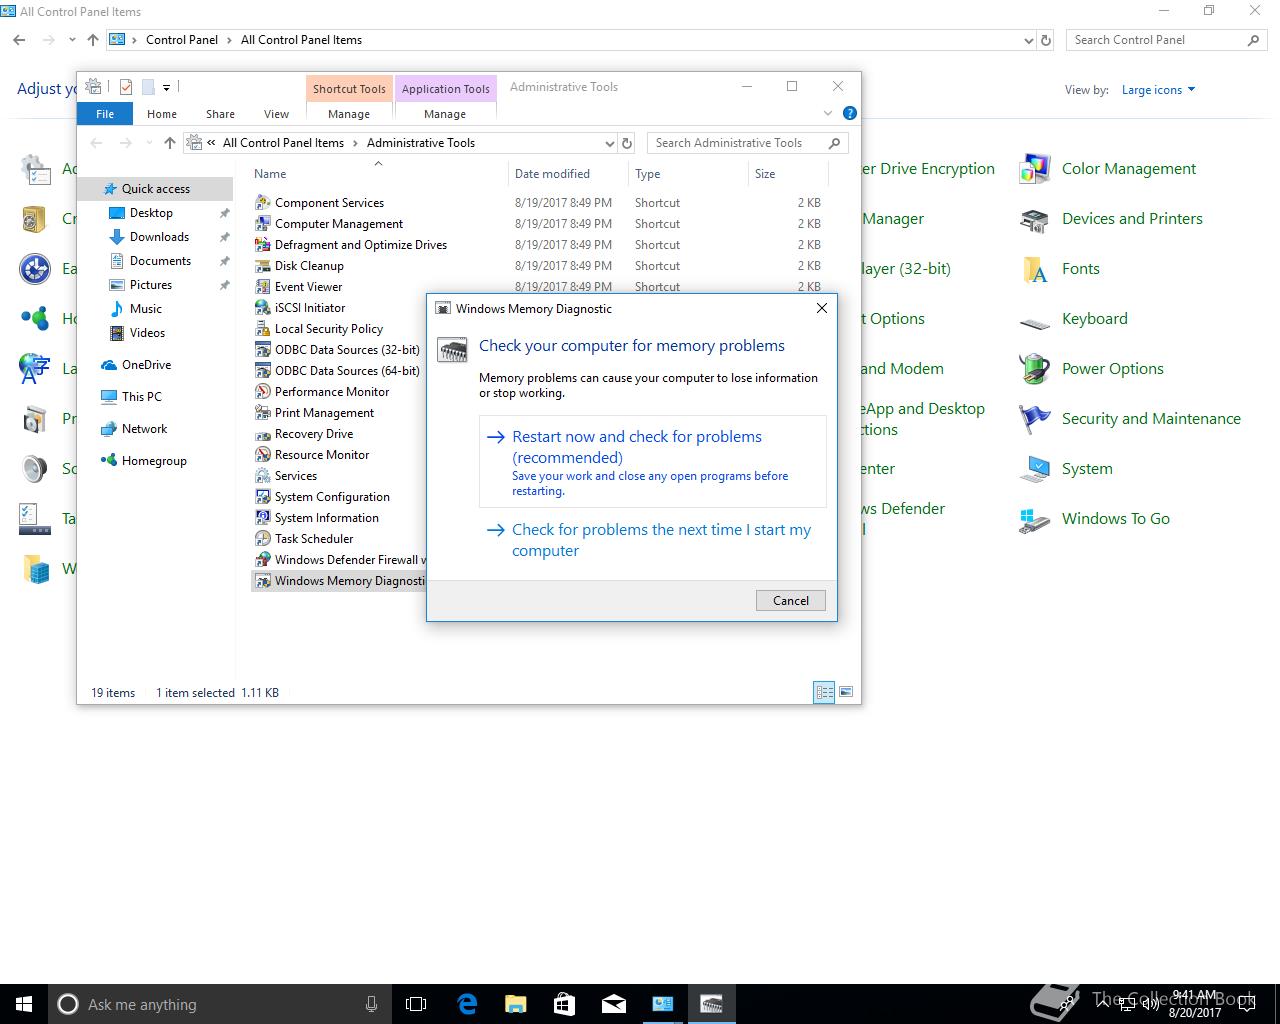This screenshot has width=1280, height=1024.
Task: Open the Component Services shortcut icon
Action: pyautogui.click(x=263, y=202)
